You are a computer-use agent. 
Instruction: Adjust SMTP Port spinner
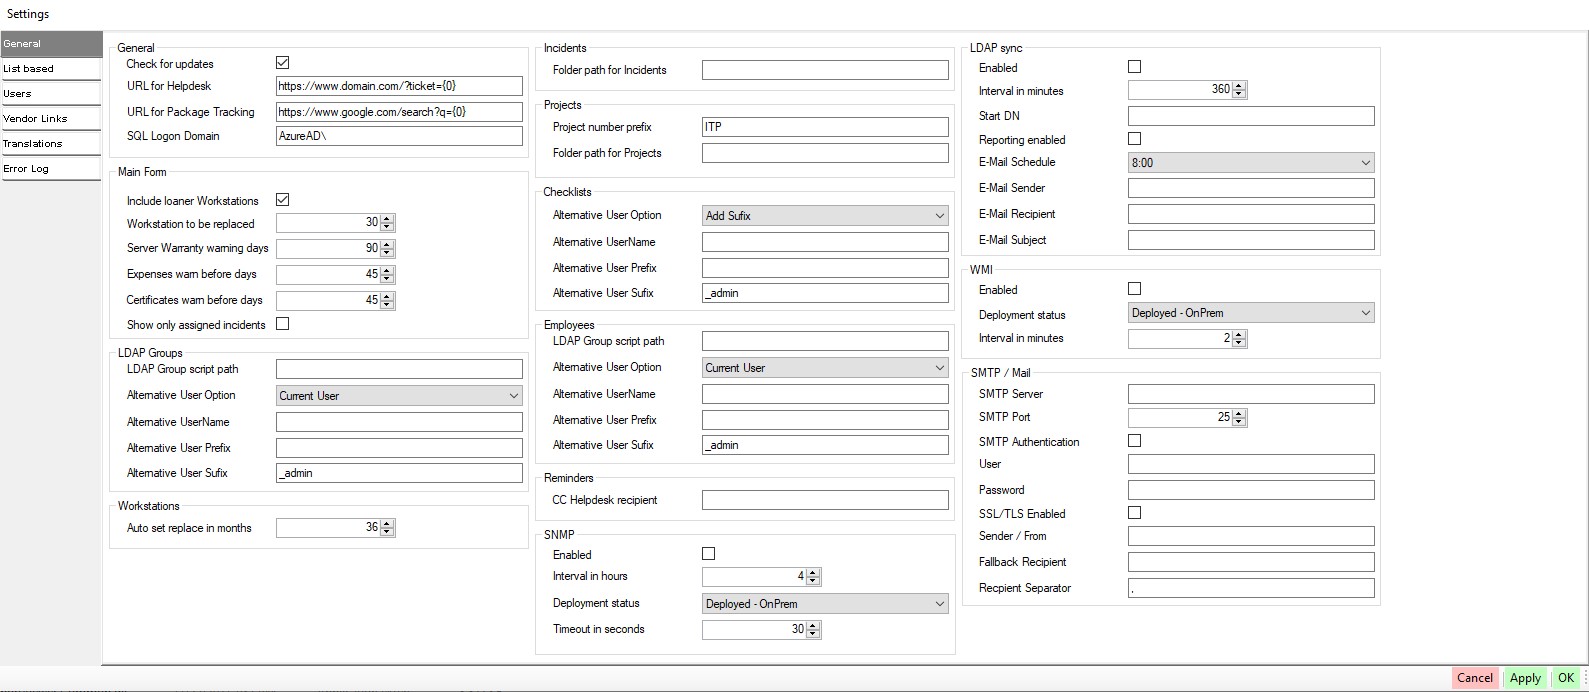point(1188,417)
